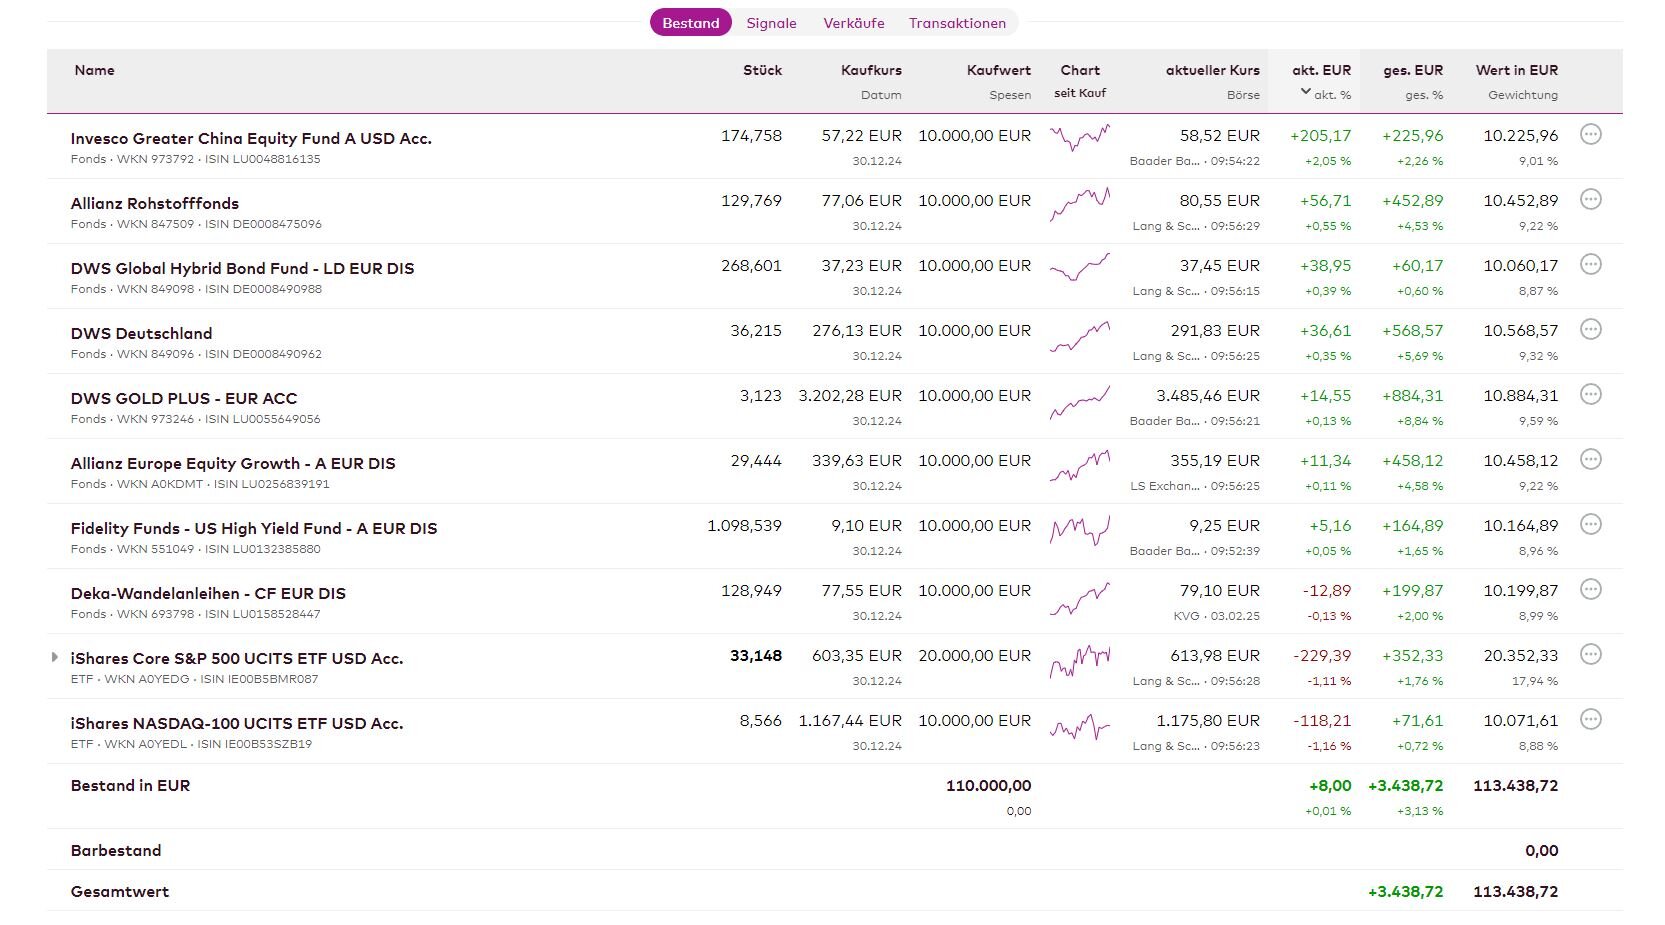1665x925 pixels.
Task: Sort holdings by Name column header
Action: tap(94, 70)
